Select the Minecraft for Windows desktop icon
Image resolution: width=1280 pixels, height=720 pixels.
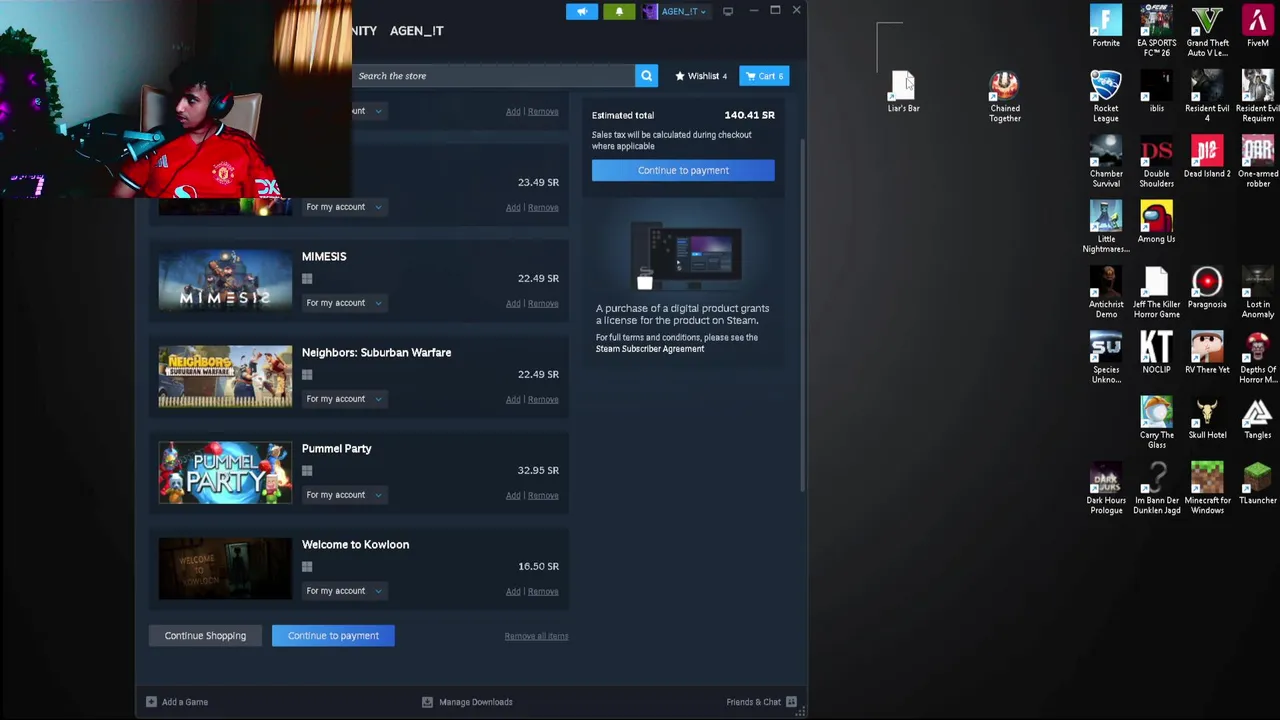[x=1207, y=487]
